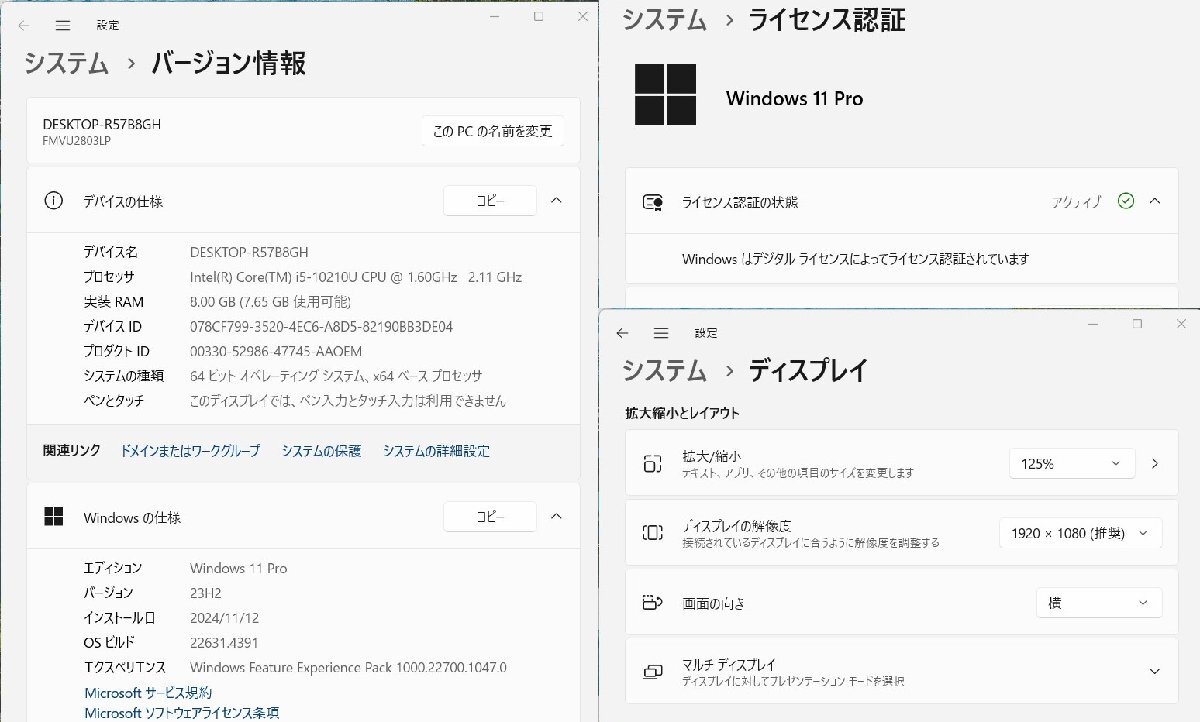Open Microsoft ソフトウェアライセンス条項 link
Screen dimensions: 1200x722
[182, 713]
